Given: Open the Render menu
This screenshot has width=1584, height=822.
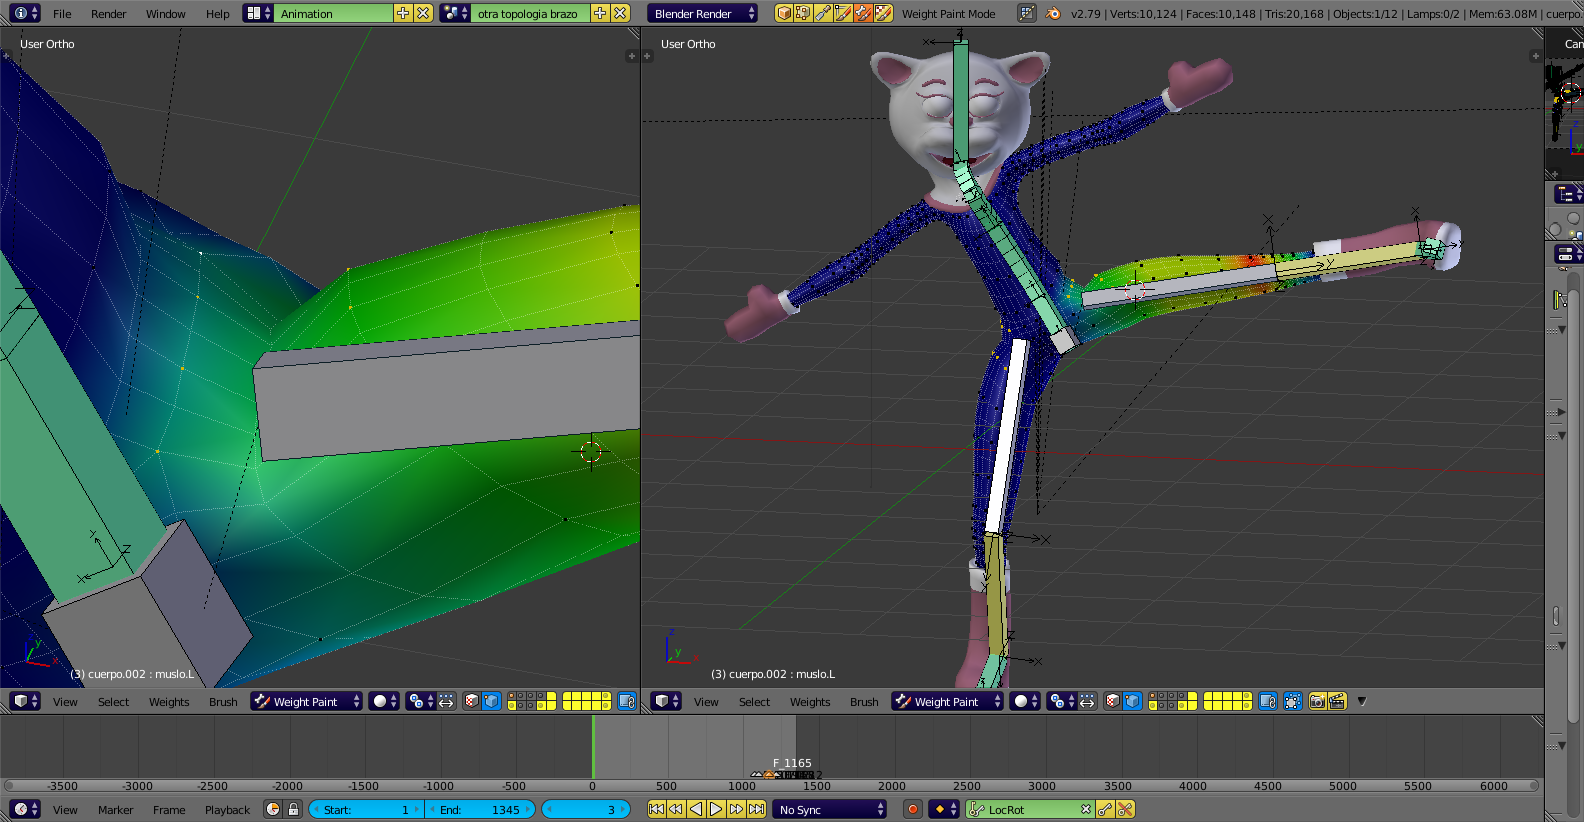Looking at the screenshot, I should click(x=108, y=14).
